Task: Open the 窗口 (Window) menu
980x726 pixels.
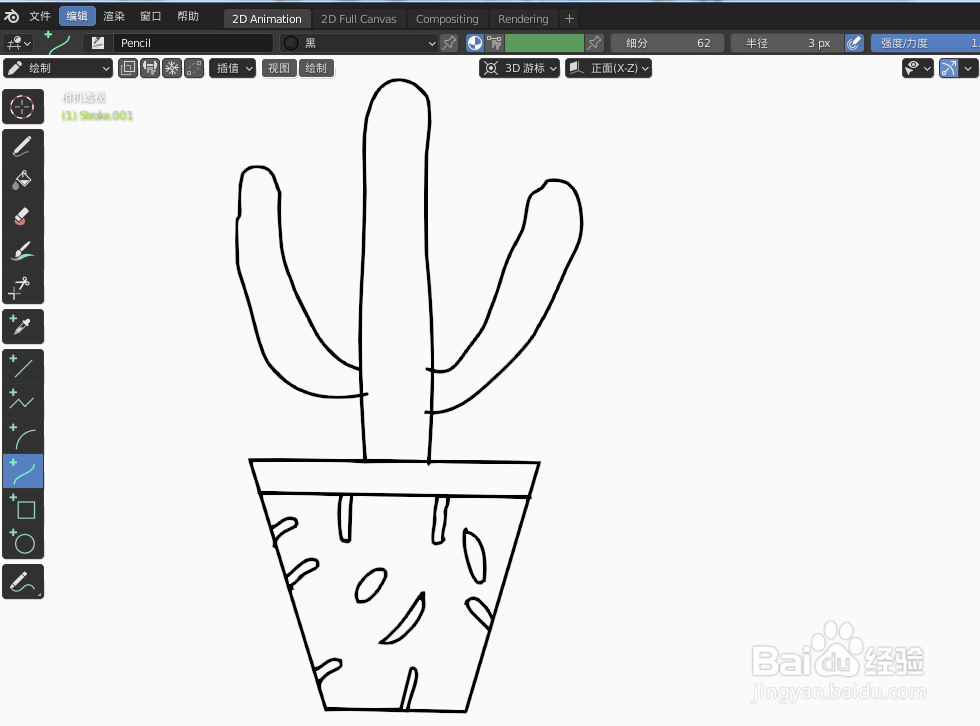Action: pyautogui.click(x=151, y=16)
